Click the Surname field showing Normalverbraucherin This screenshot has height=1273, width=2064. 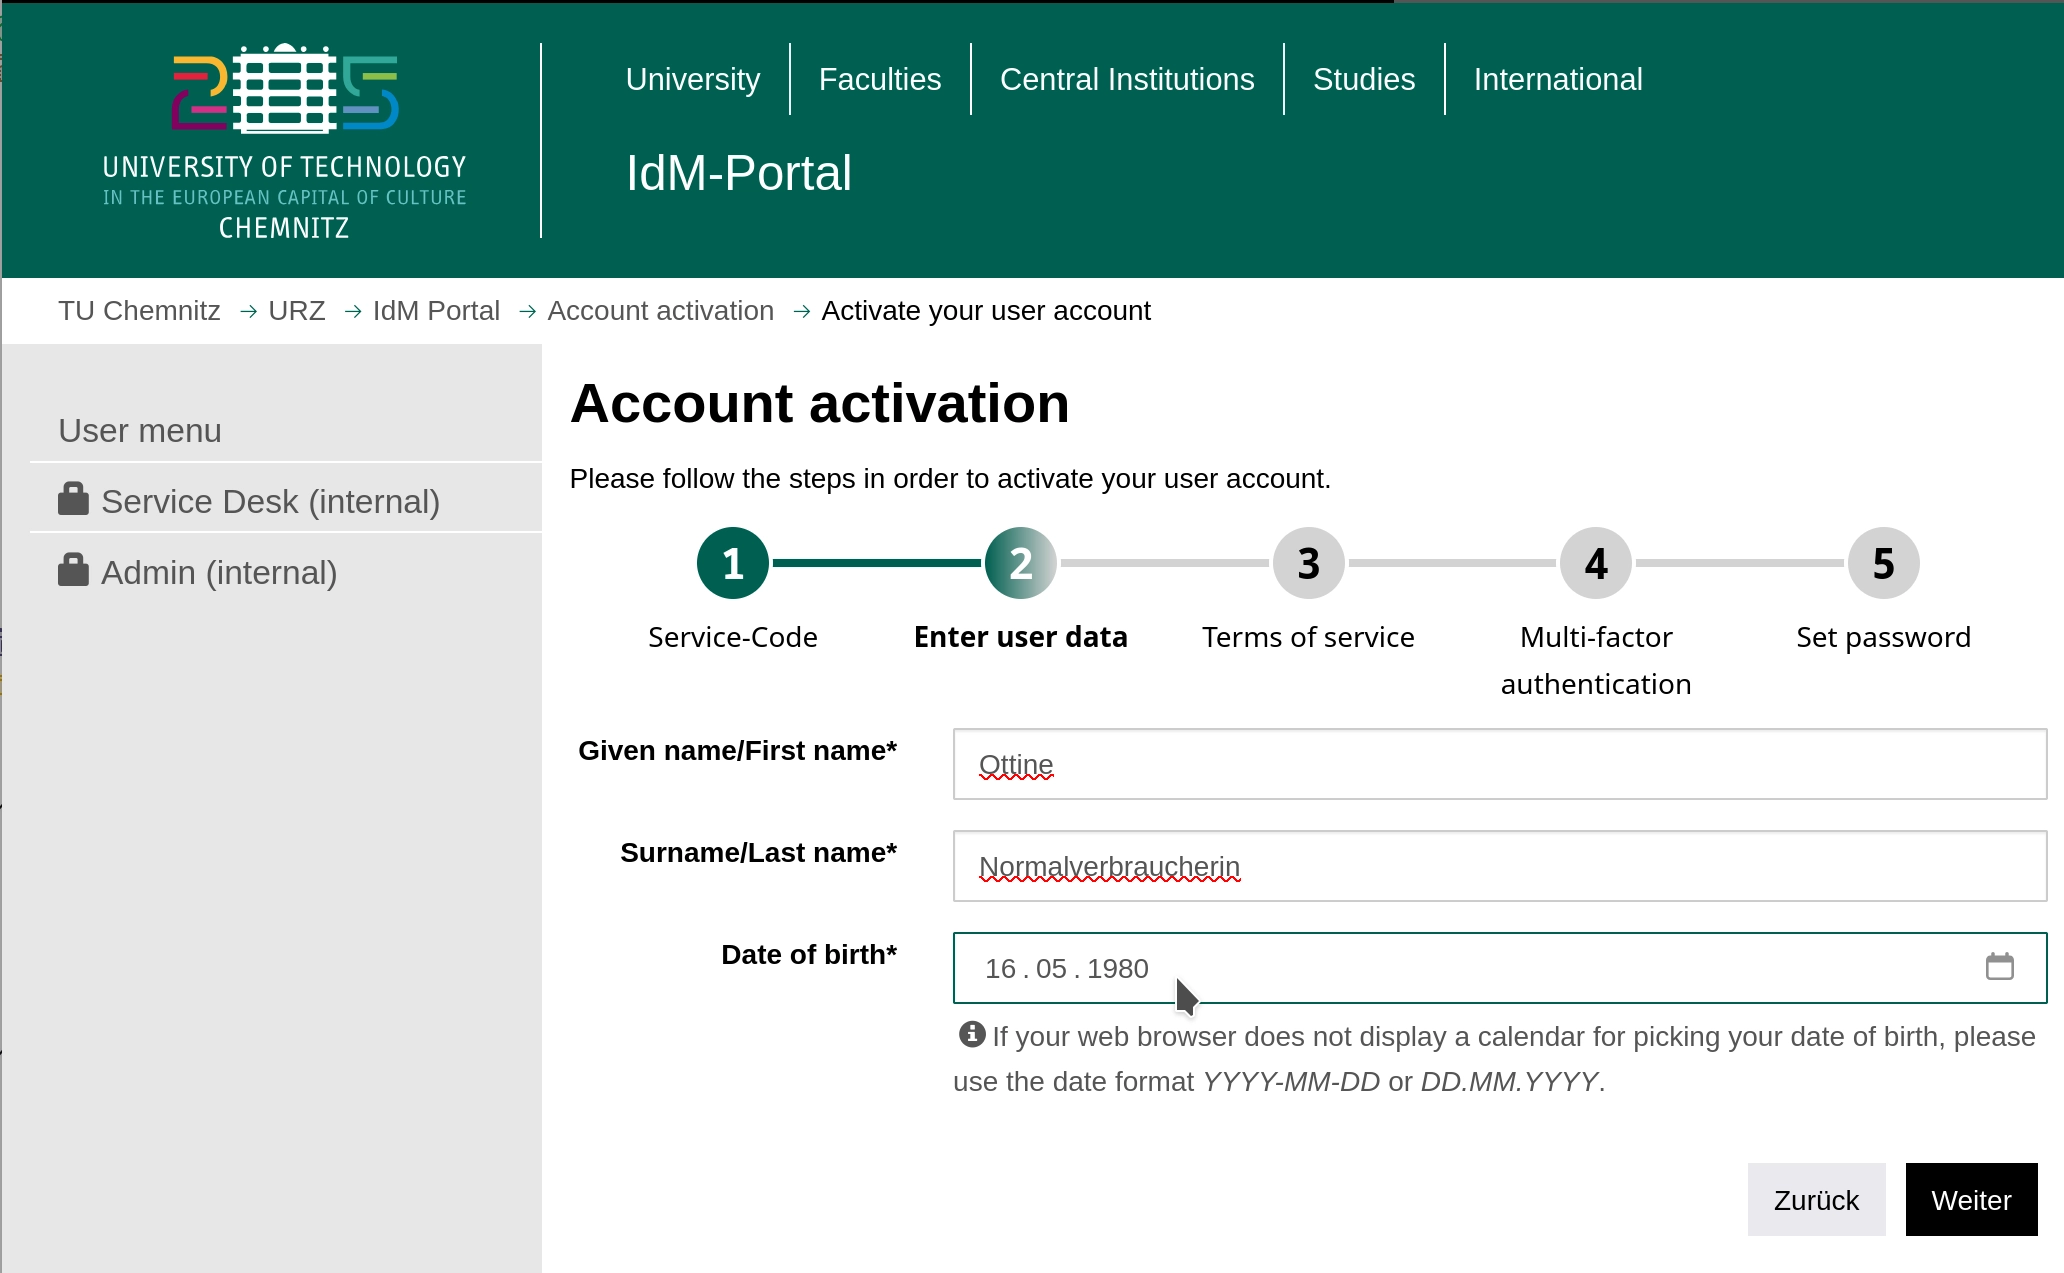click(x=1497, y=866)
